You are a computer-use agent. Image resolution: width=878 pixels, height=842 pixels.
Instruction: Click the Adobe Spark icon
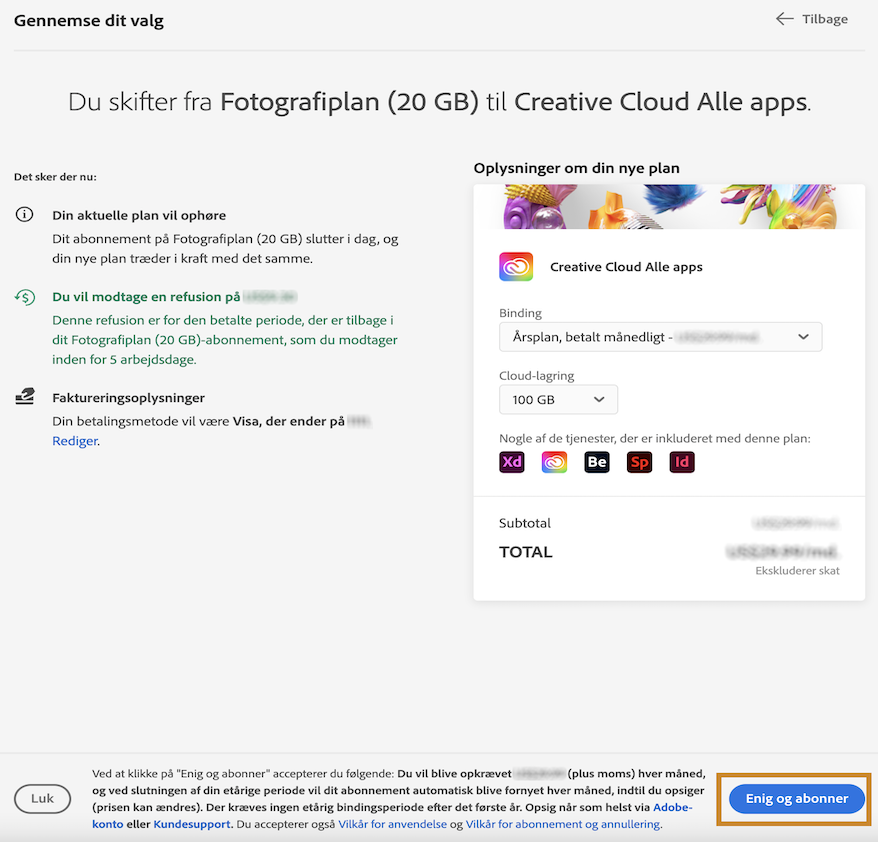pos(639,462)
